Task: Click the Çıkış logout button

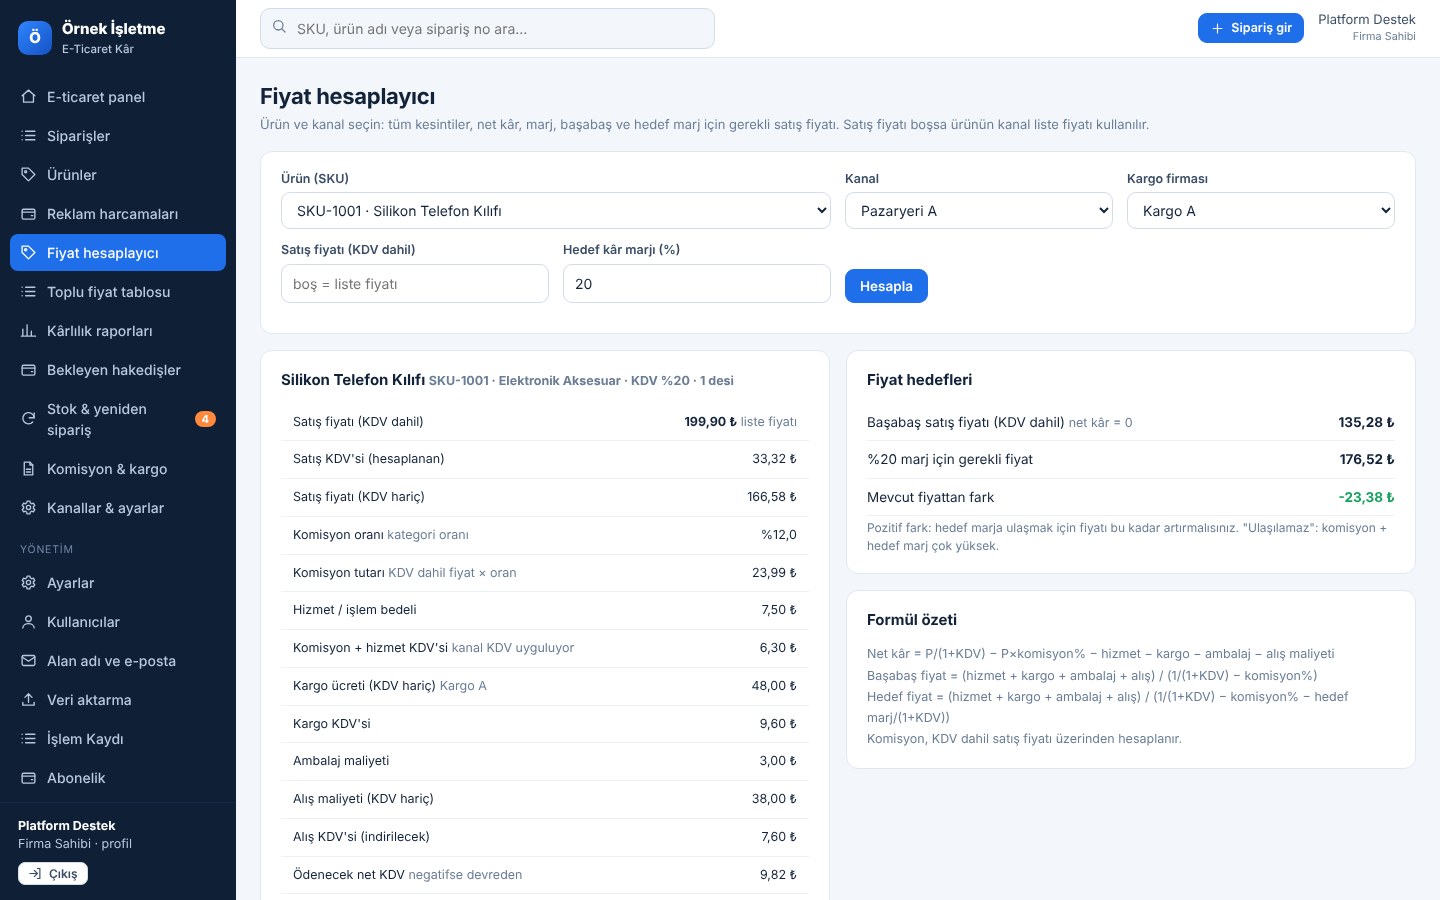Action: [53, 874]
